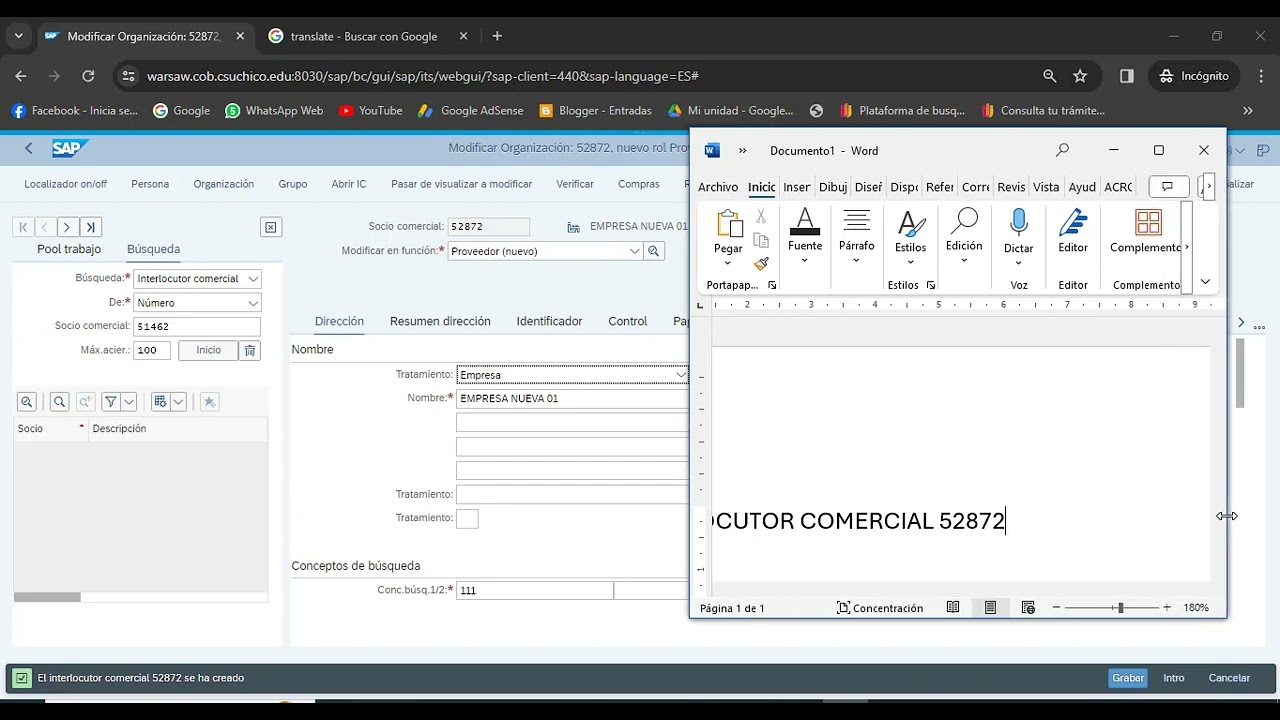Switch Word to read mode view
Image resolution: width=1280 pixels, height=720 pixels.
(x=953, y=607)
